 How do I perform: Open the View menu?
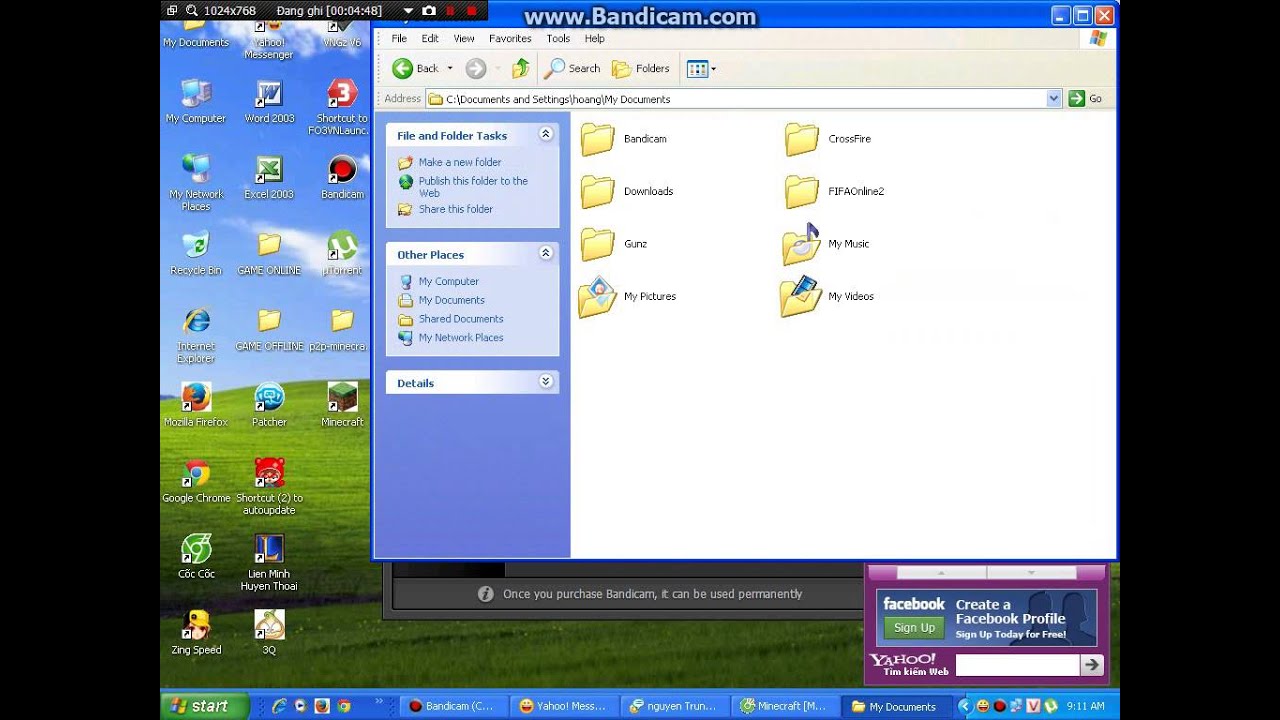coord(464,38)
